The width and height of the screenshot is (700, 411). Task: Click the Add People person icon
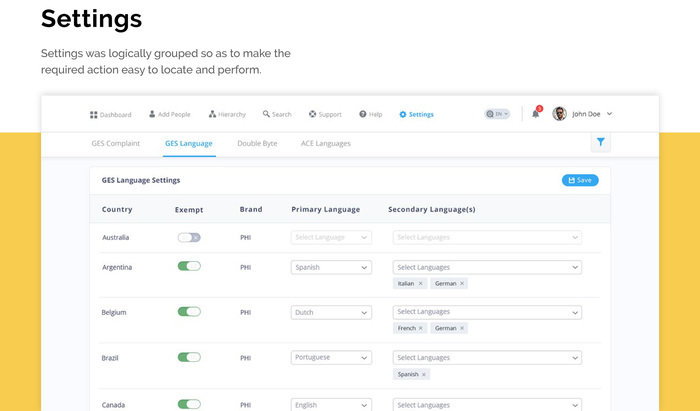(152, 114)
